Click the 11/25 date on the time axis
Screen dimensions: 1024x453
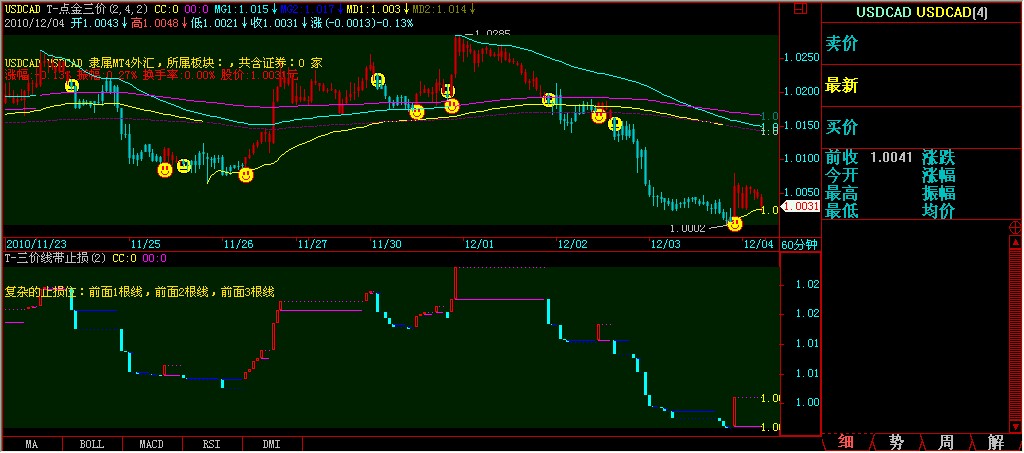[x=146, y=244]
